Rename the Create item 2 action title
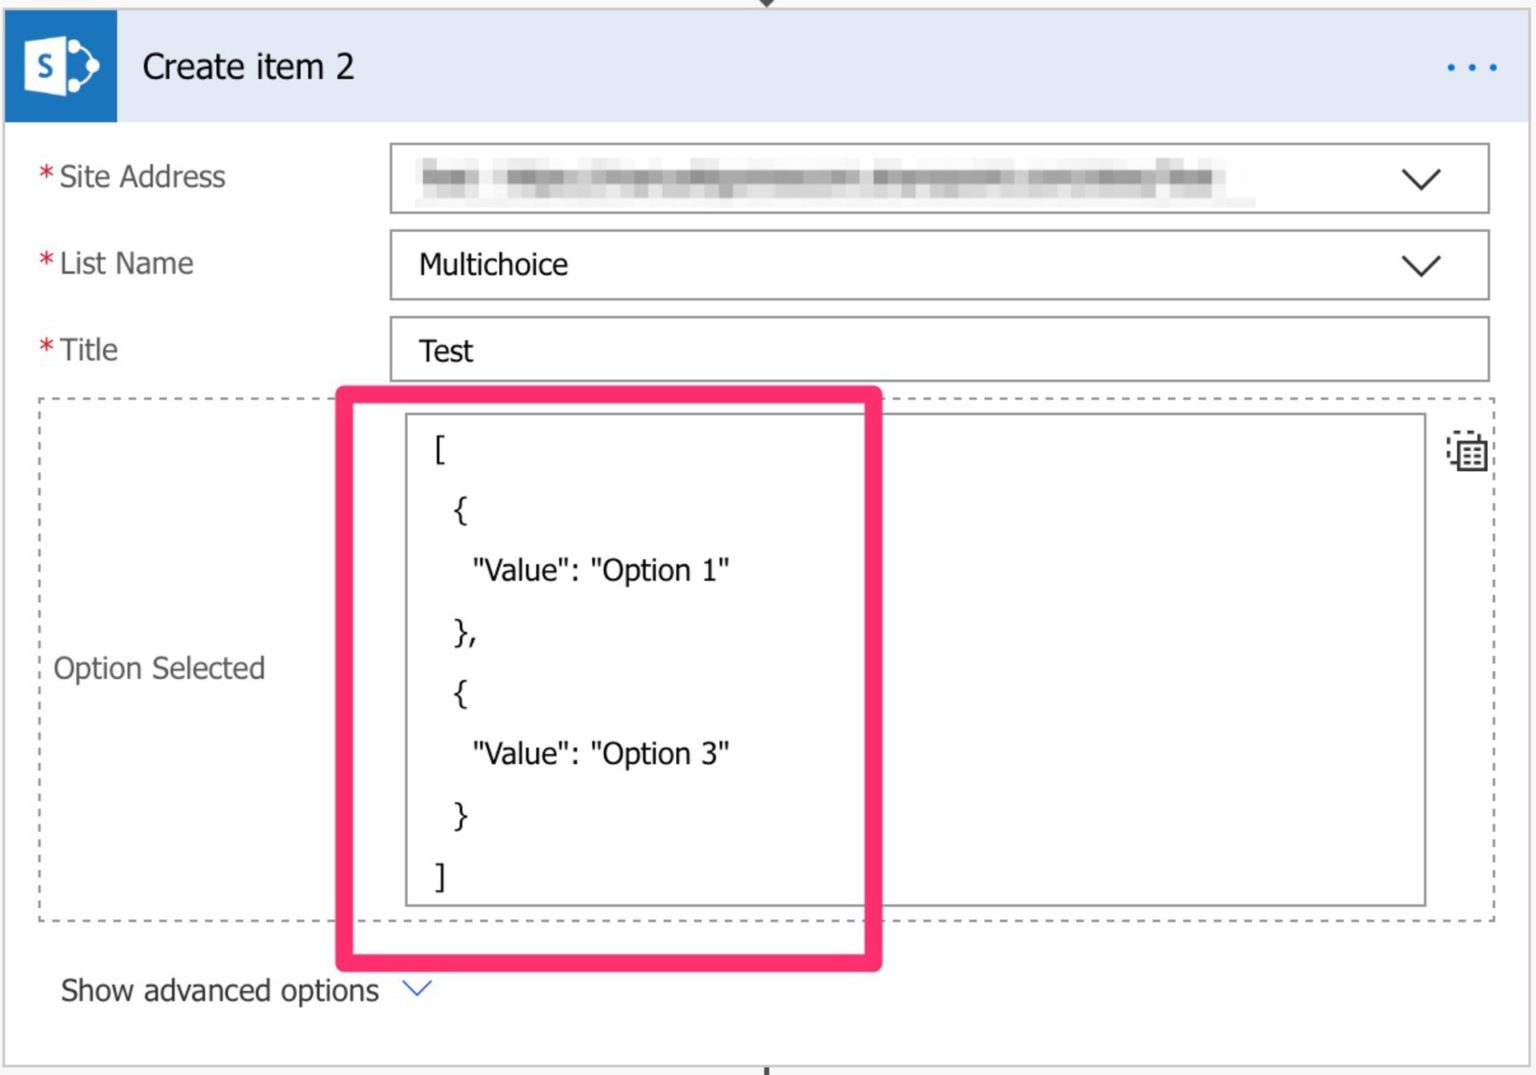Image resolution: width=1536 pixels, height=1075 pixels. point(249,66)
